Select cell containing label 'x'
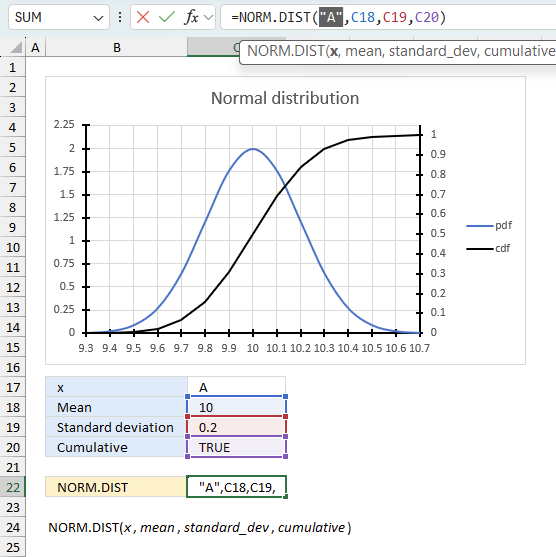 [117, 387]
